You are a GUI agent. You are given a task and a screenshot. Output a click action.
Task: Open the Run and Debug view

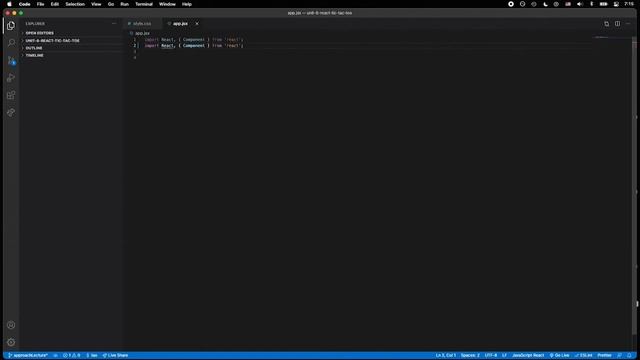(11, 78)
